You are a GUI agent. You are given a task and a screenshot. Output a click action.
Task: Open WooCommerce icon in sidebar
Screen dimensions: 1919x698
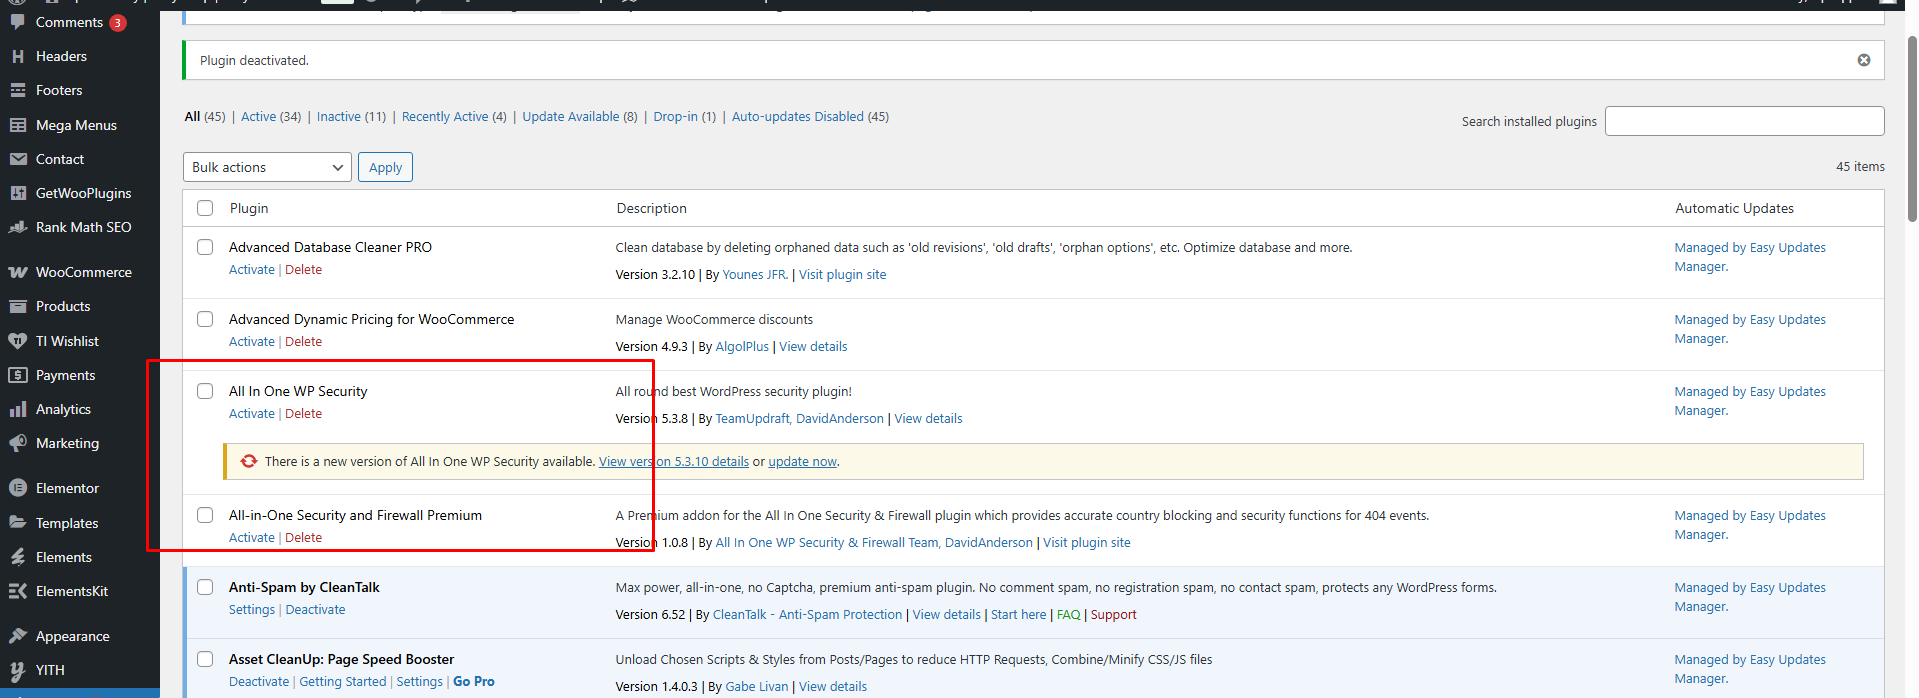(x=18, y=272)
